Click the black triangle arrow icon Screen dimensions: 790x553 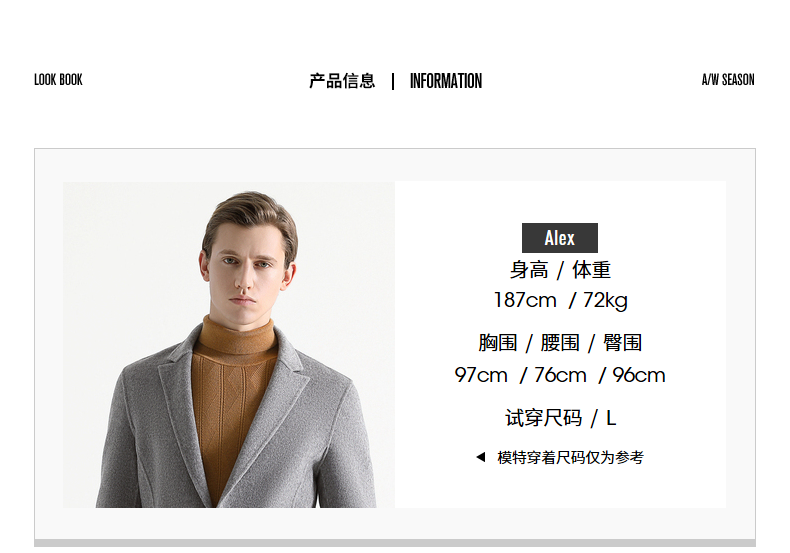(x=481, y=457)
